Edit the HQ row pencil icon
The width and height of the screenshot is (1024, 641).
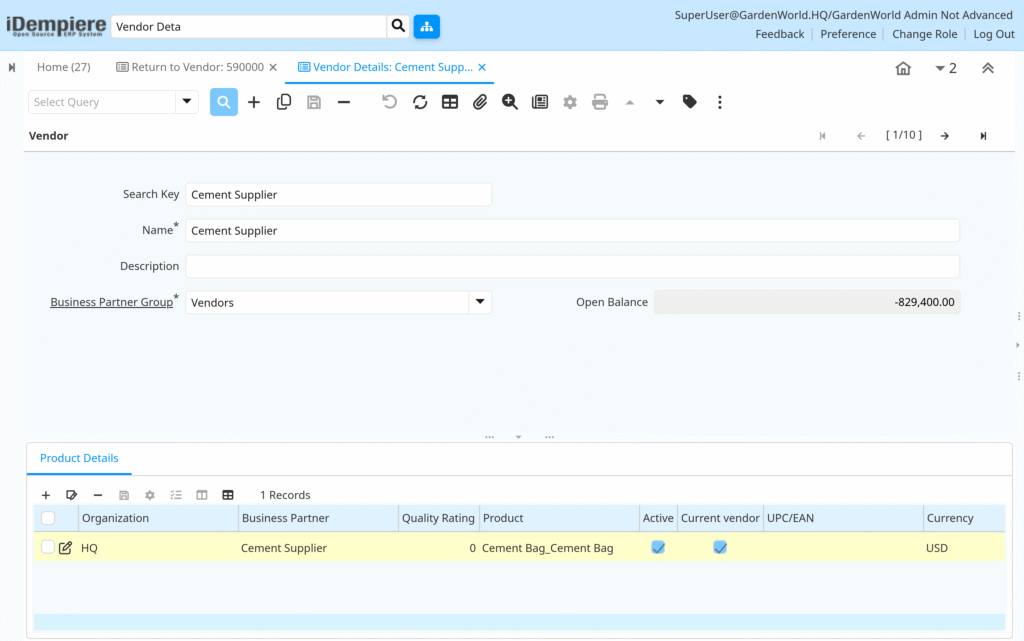(x=65, y=548)
